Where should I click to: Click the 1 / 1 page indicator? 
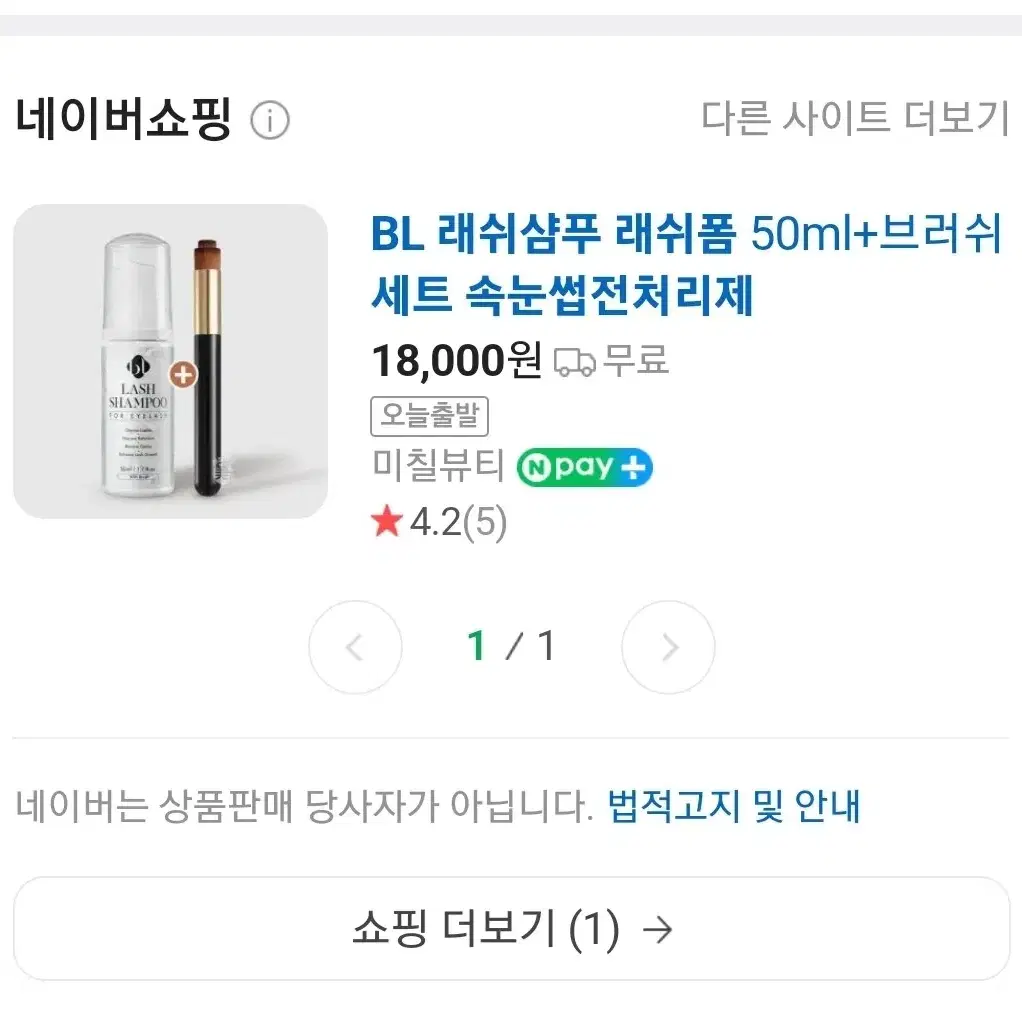coord(511,647)
